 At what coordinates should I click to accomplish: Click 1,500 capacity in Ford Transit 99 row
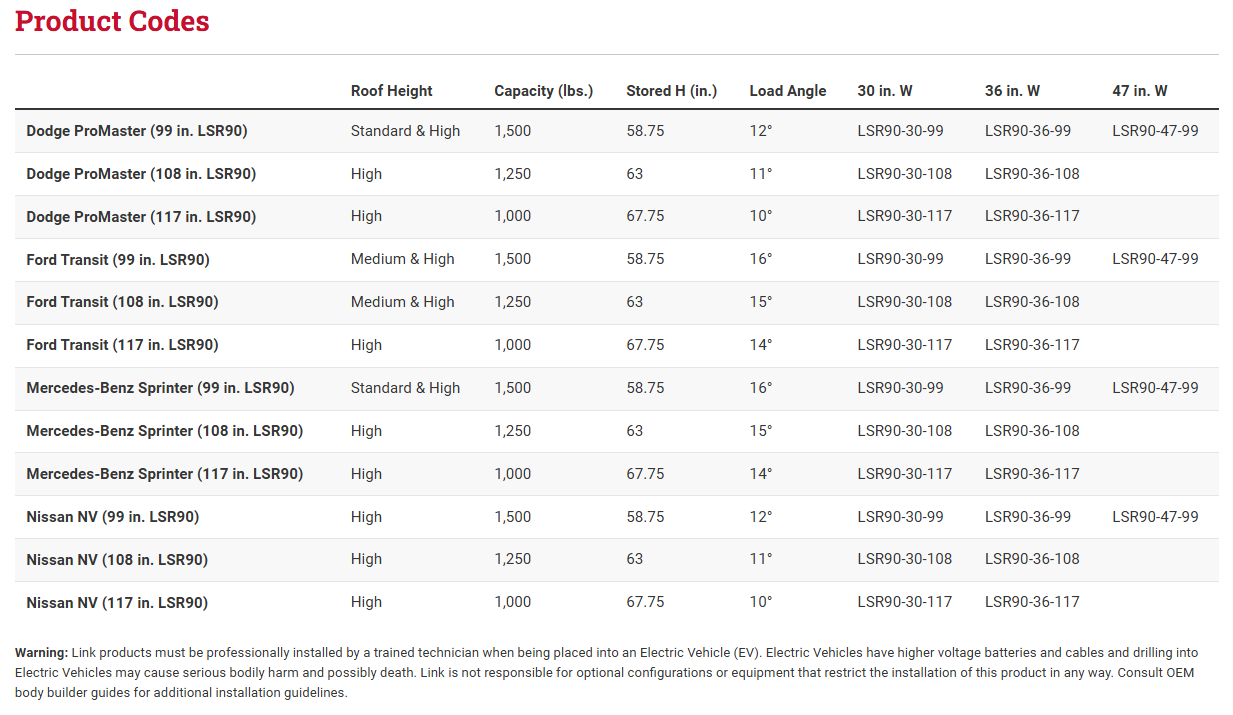point(513,259)
